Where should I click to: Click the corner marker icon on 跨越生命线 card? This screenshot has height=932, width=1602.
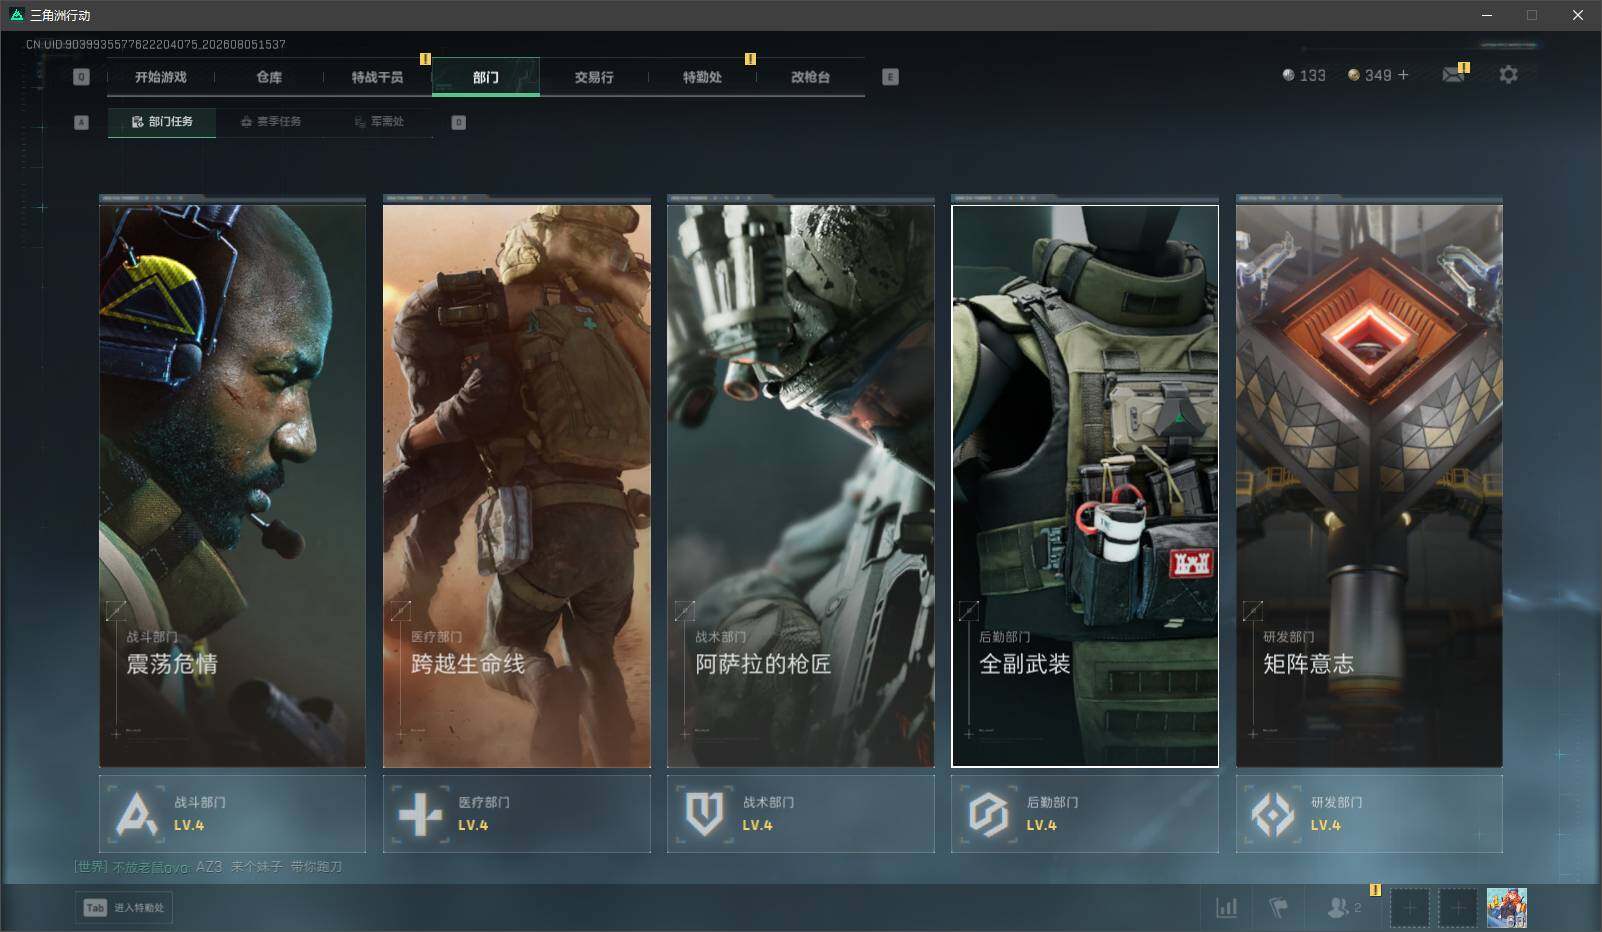400,610
